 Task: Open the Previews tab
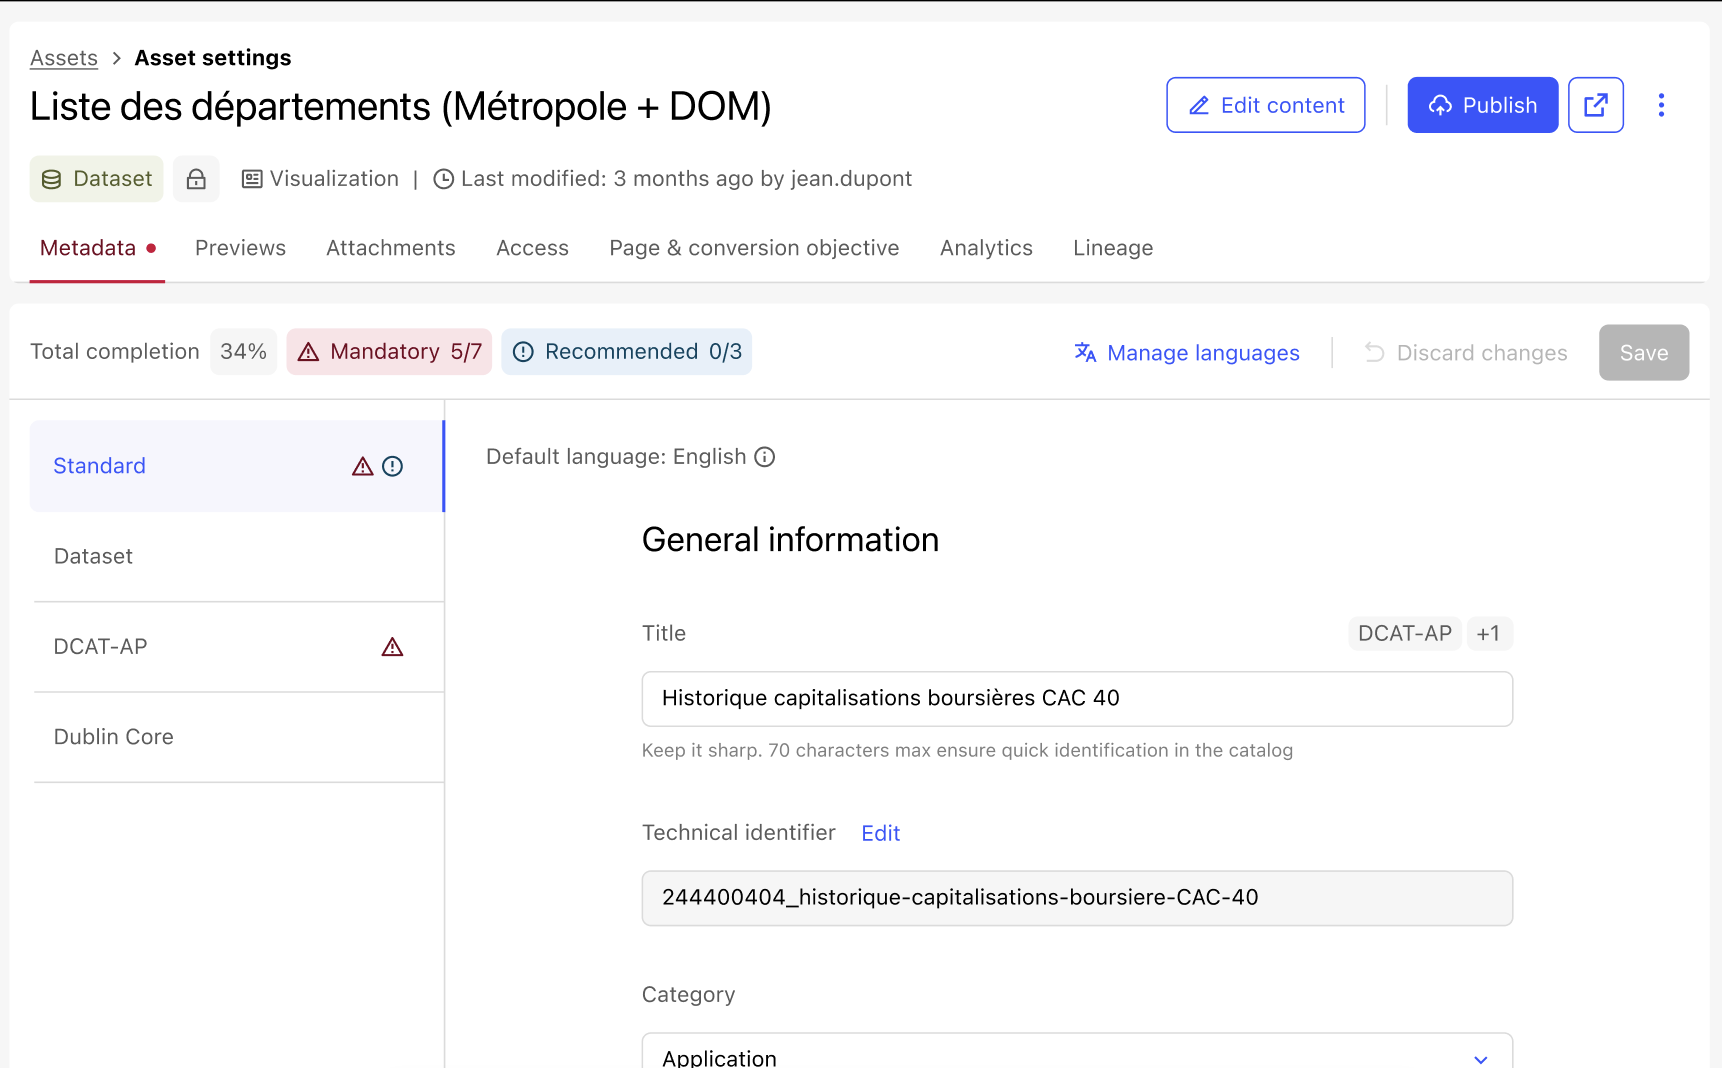240,248
